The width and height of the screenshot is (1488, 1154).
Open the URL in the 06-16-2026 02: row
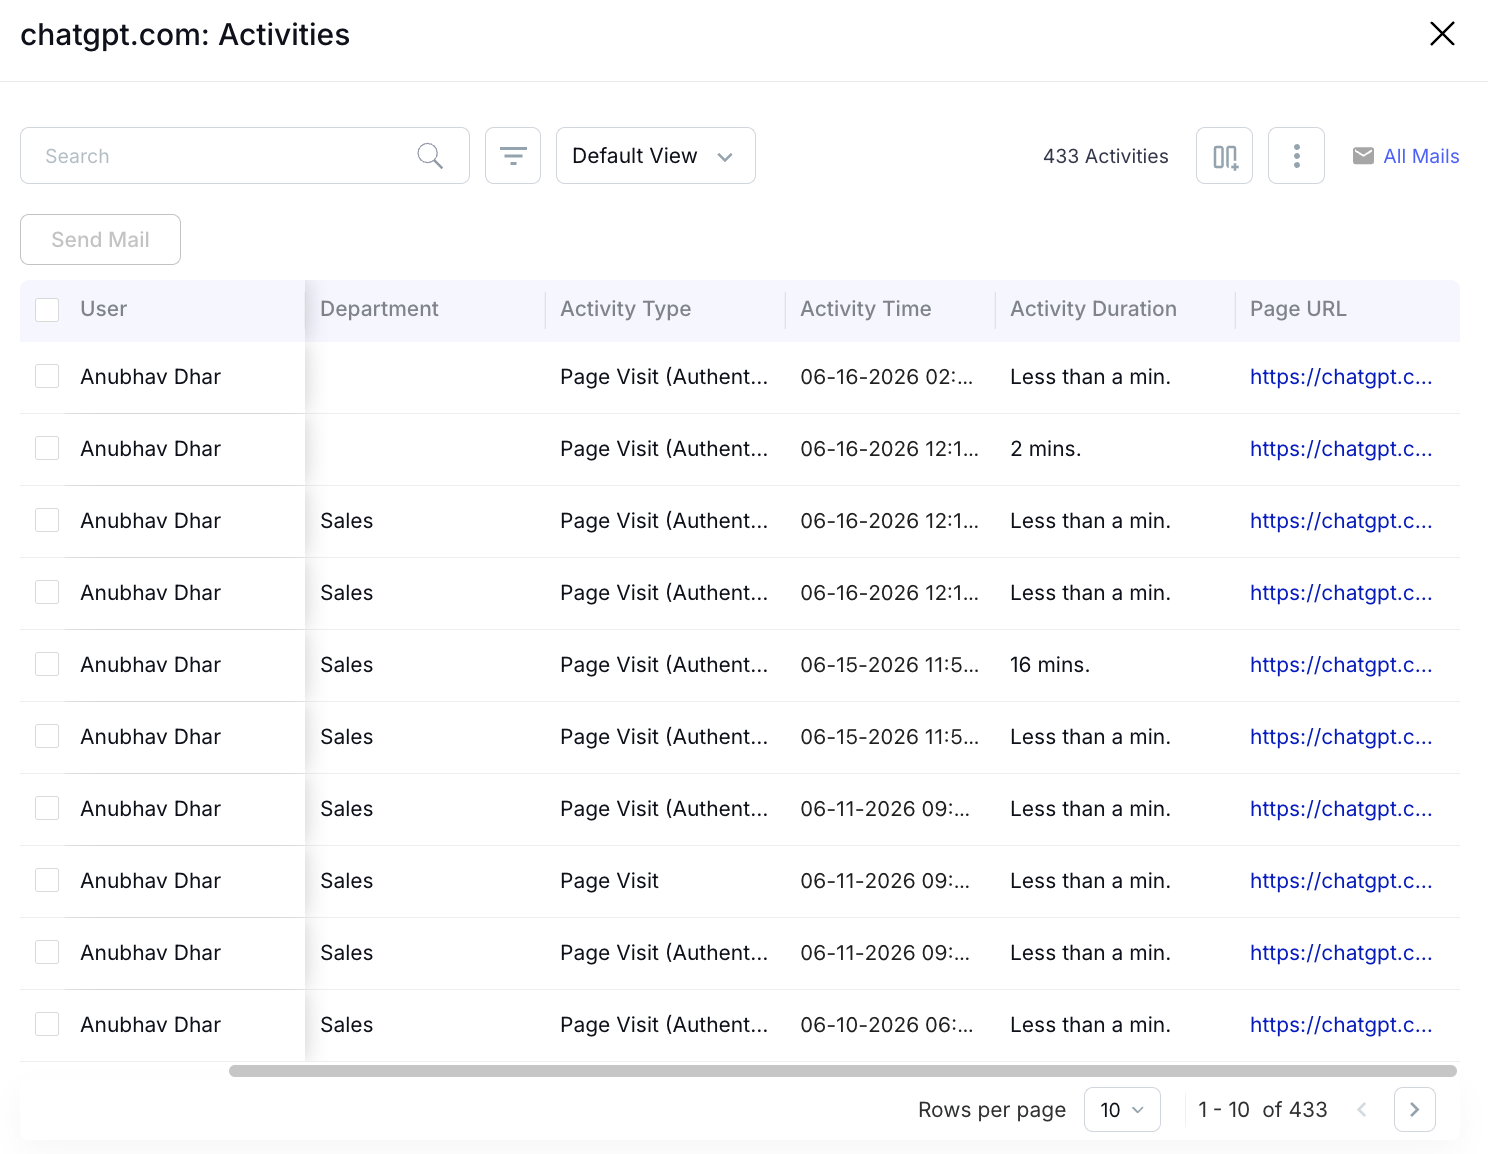pyautogui.click(x=1341, y=377)
